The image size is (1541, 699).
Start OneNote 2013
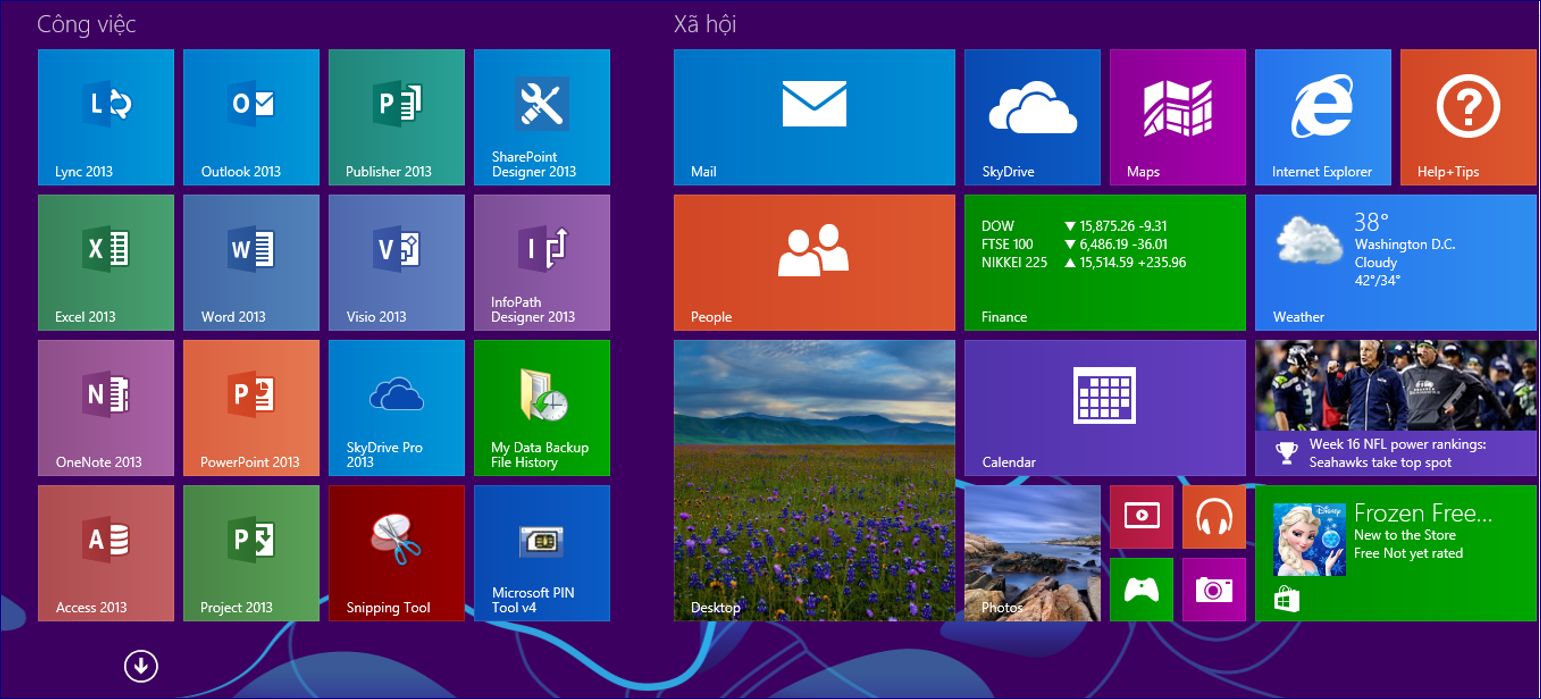point(105,407)
